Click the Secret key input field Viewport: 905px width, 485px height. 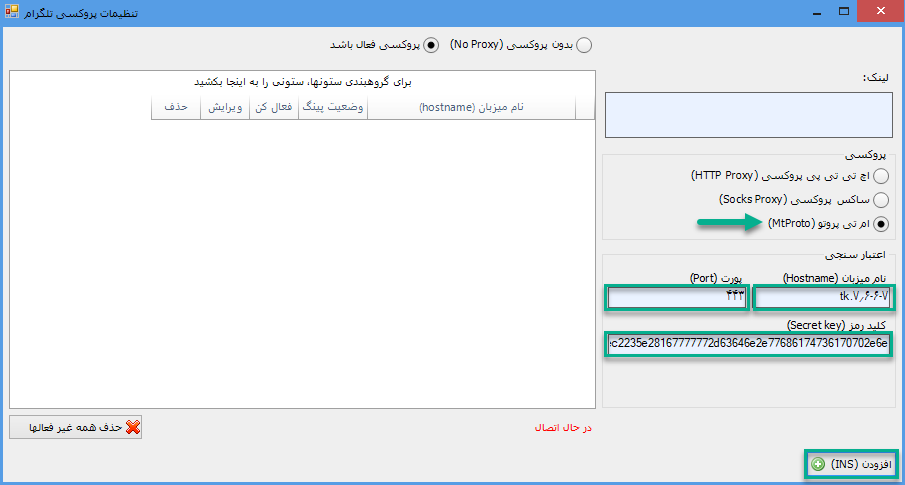tap(749, 345)
